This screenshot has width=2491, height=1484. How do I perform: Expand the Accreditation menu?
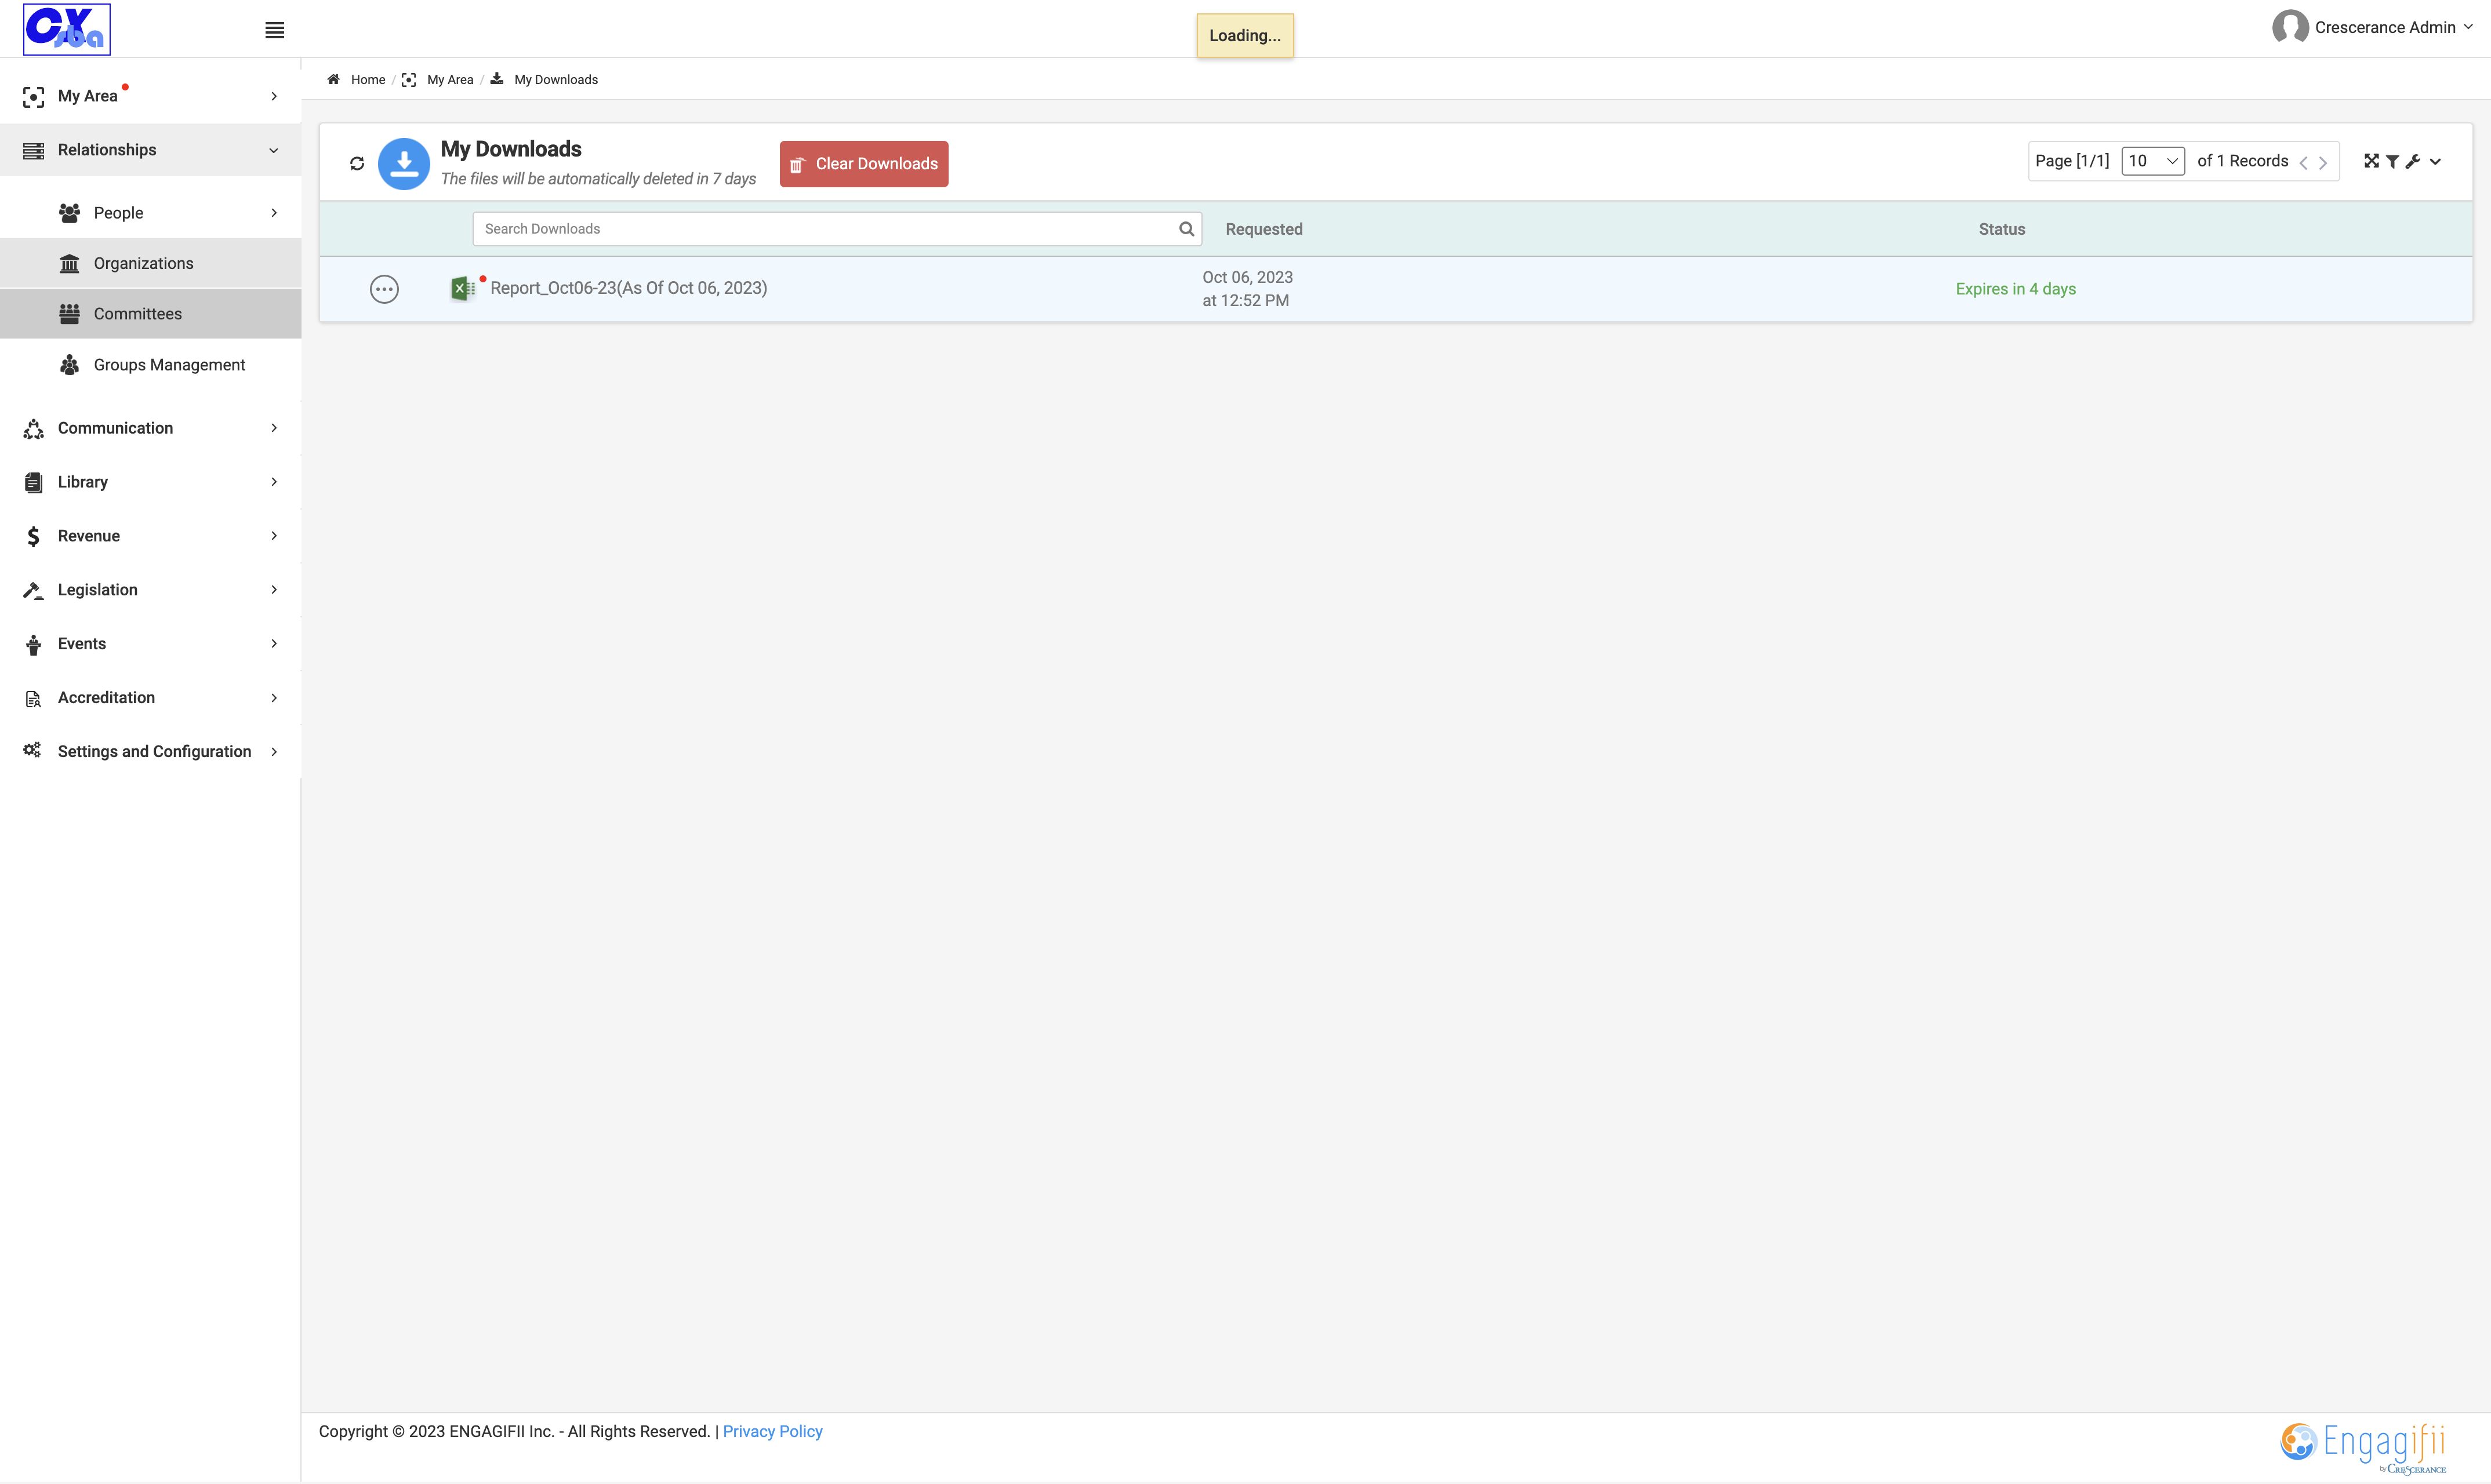pos(150,698)
